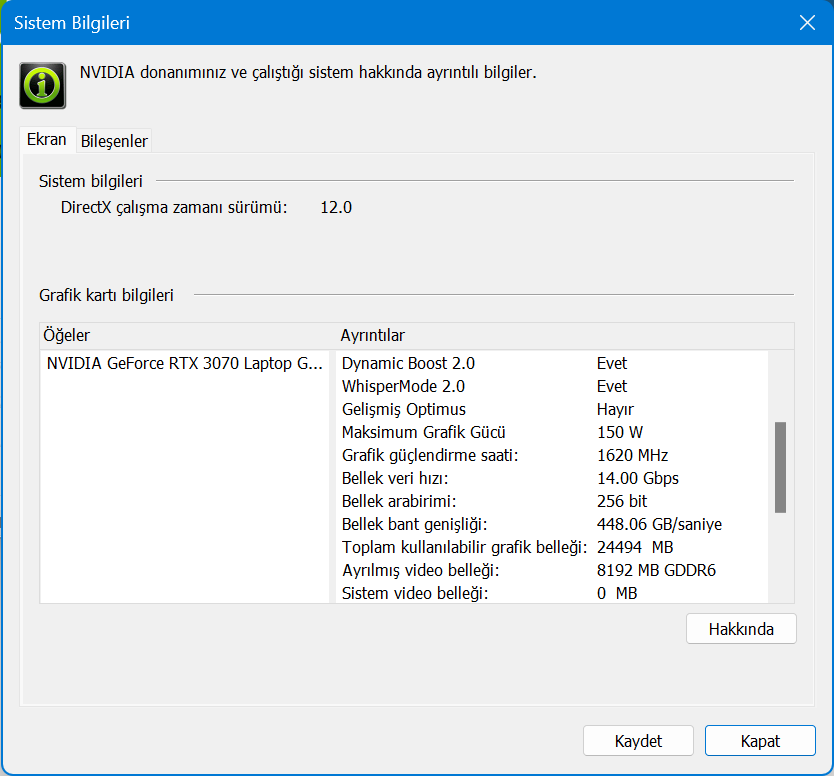Select the Gelişmiş Optimus row
The image size is (834, 776).
pyautogui.click(x=552, y=409)
